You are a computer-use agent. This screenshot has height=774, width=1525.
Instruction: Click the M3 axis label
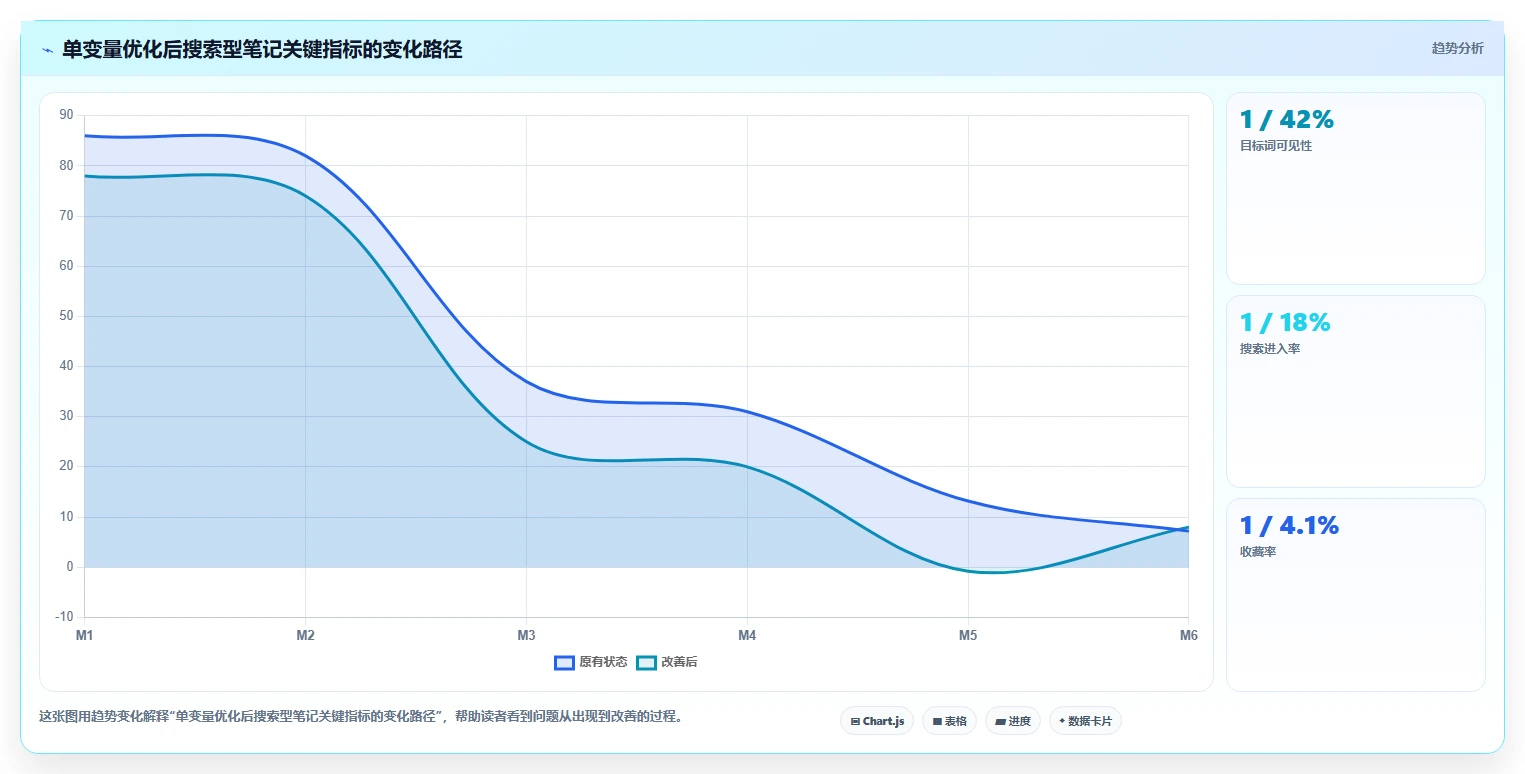526,635
